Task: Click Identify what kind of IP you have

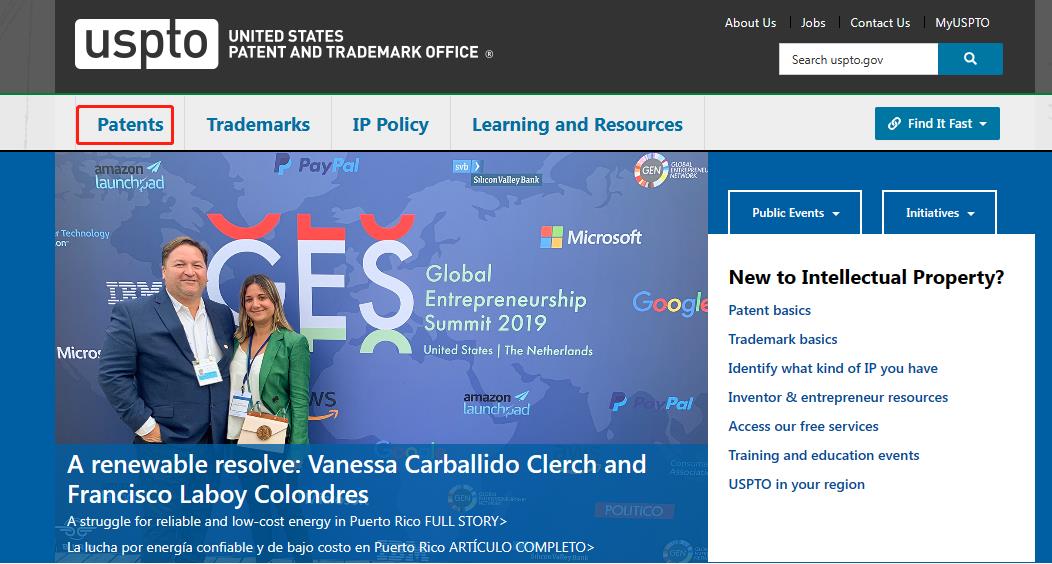Action: point(833,368)
